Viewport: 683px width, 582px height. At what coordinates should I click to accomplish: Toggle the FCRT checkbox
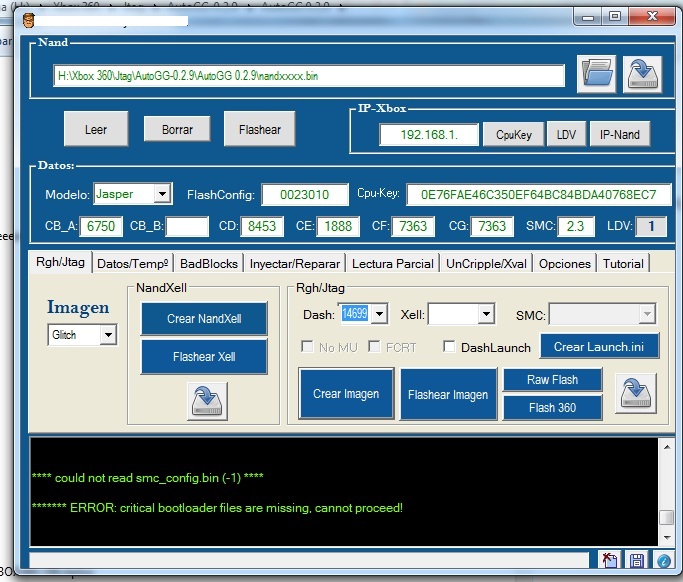pyautogui.click(x=374, y=347)
